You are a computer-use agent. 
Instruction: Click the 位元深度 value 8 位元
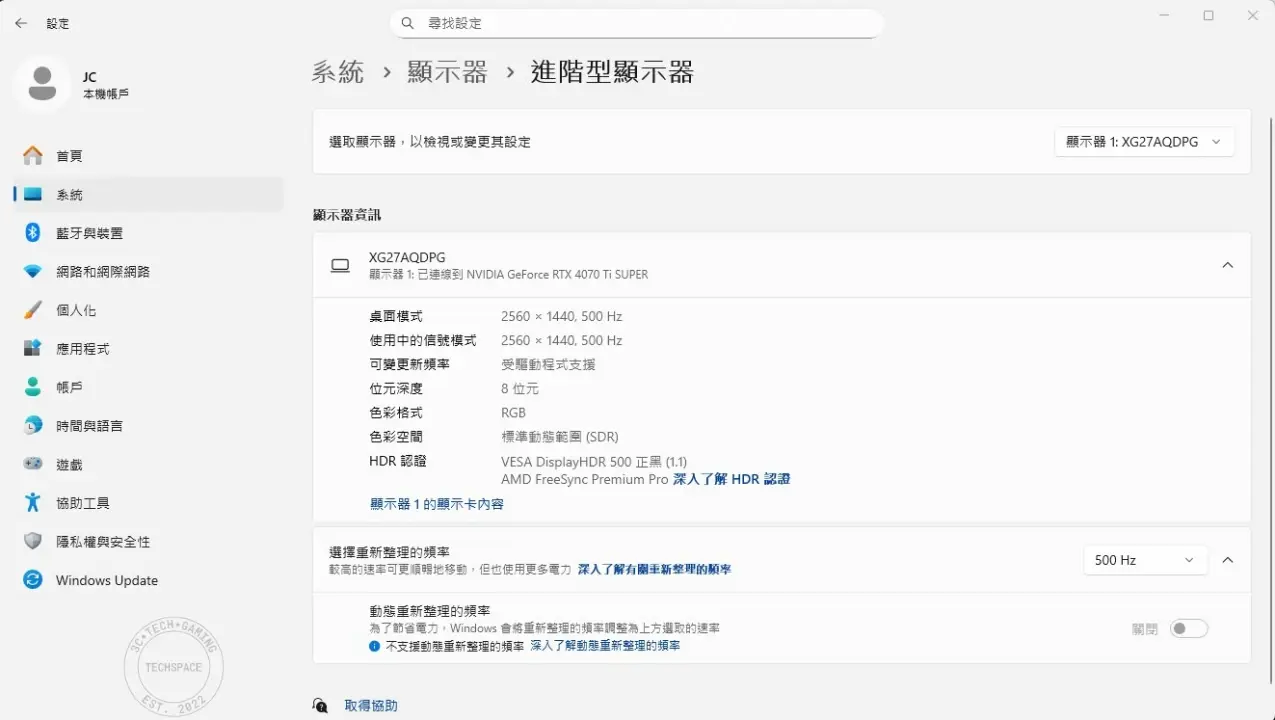point(520,388)
